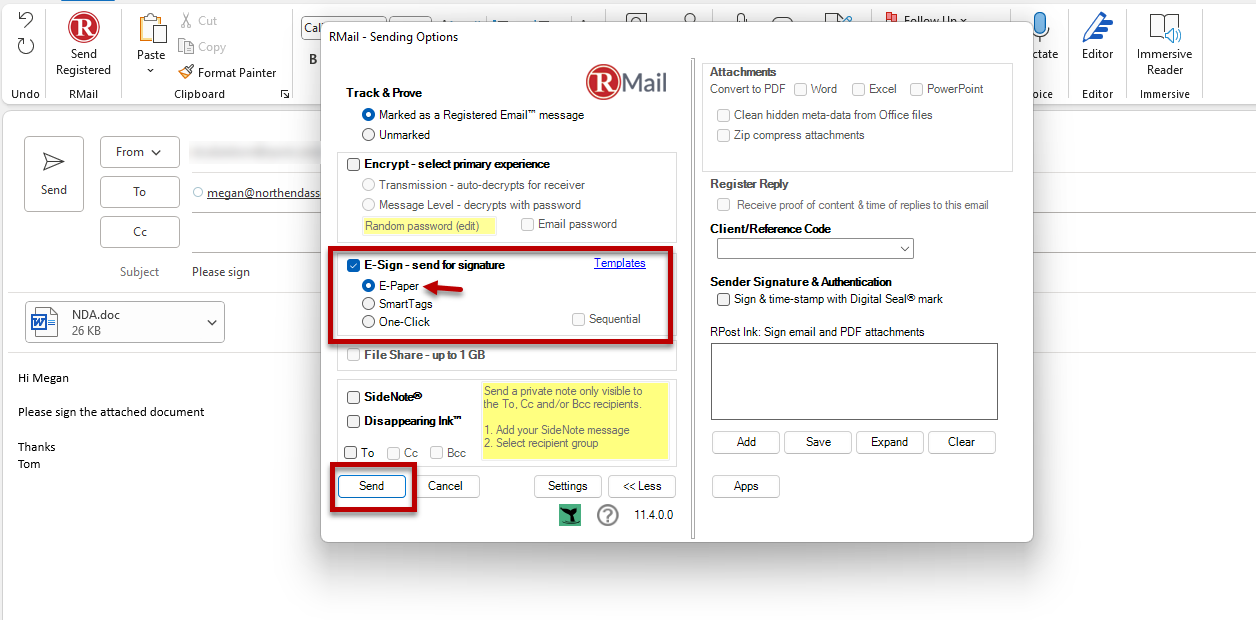Open RMail Settings
Viewport: 1256px width, 620px height.
[x=568, y=486]
